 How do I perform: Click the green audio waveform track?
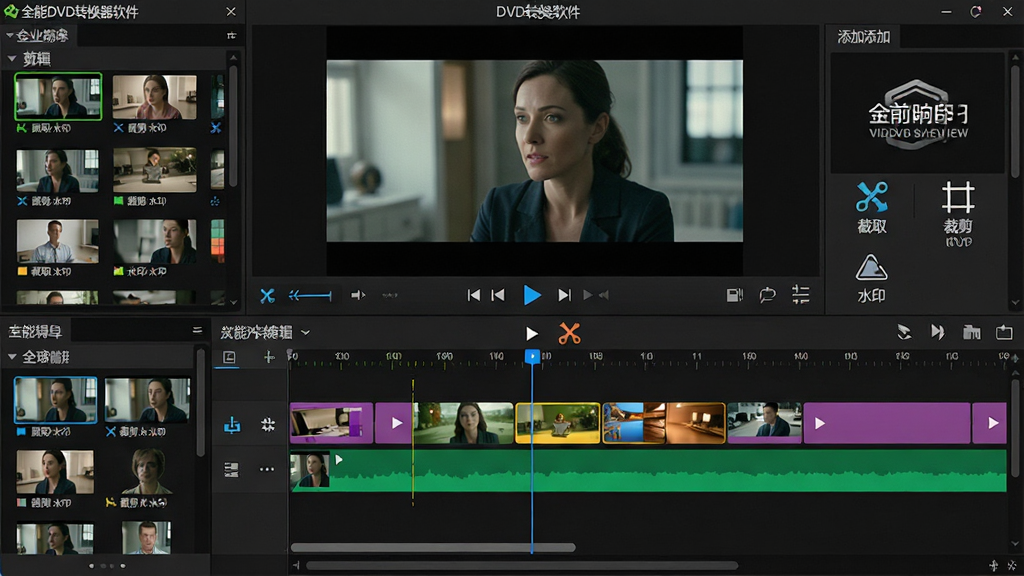648,470
